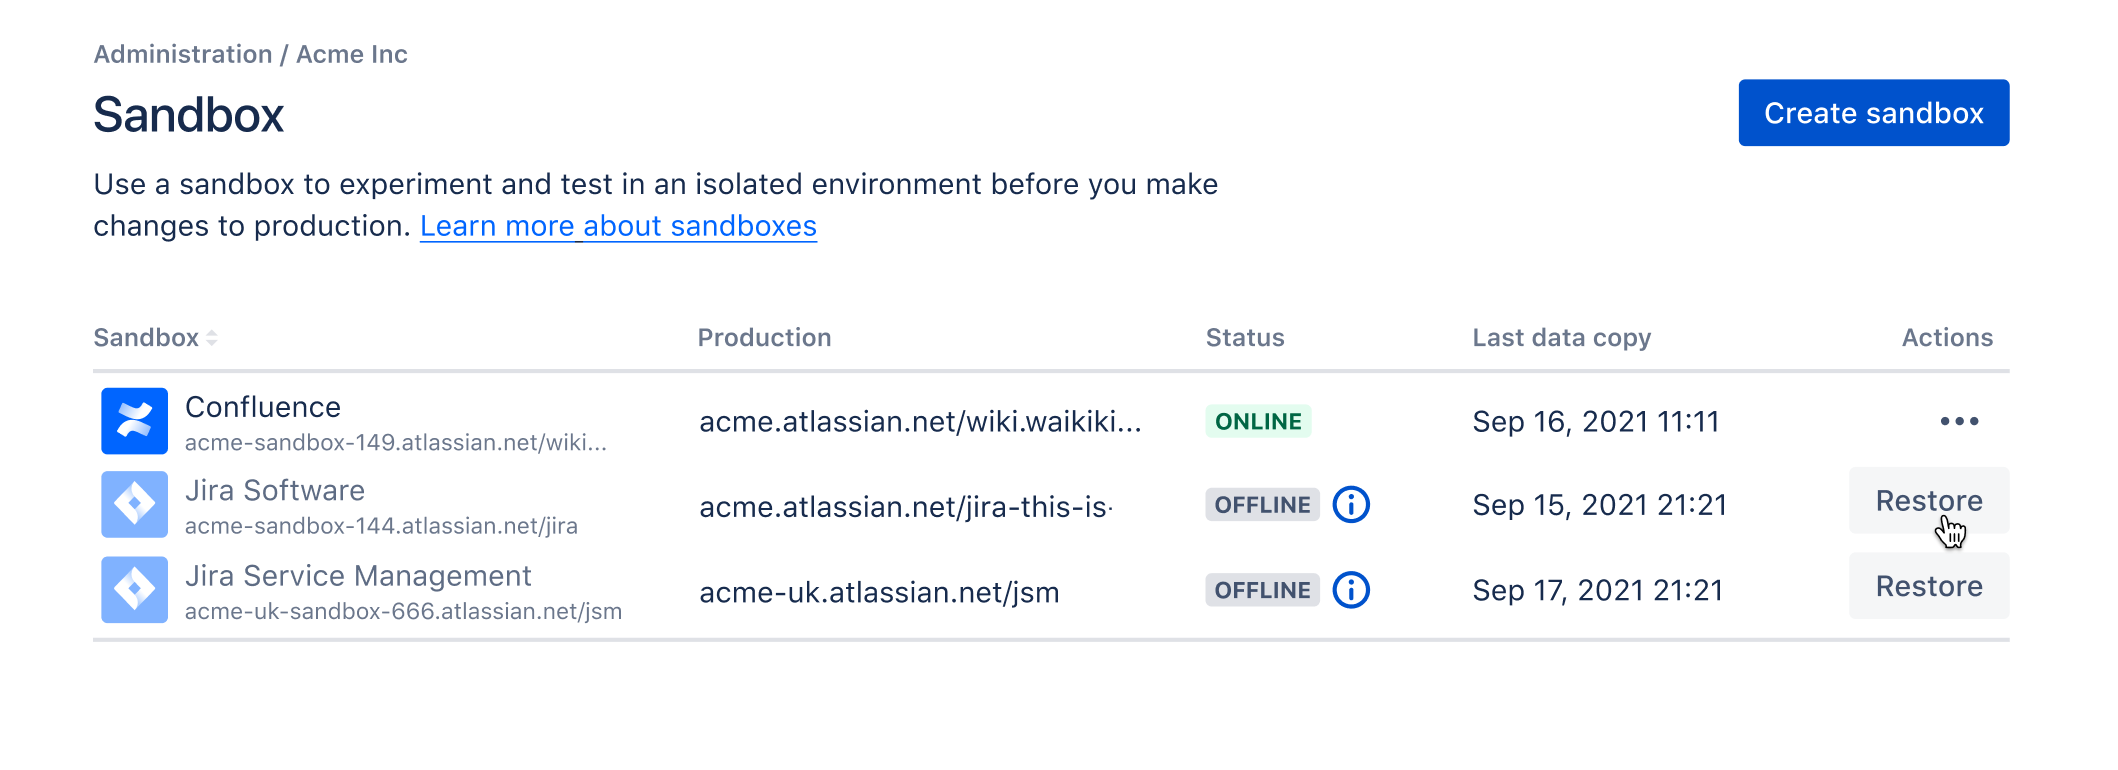Screen dimensions: 2118x770
Task: Click the Last data copy column header
Action: click(1561, 338)
